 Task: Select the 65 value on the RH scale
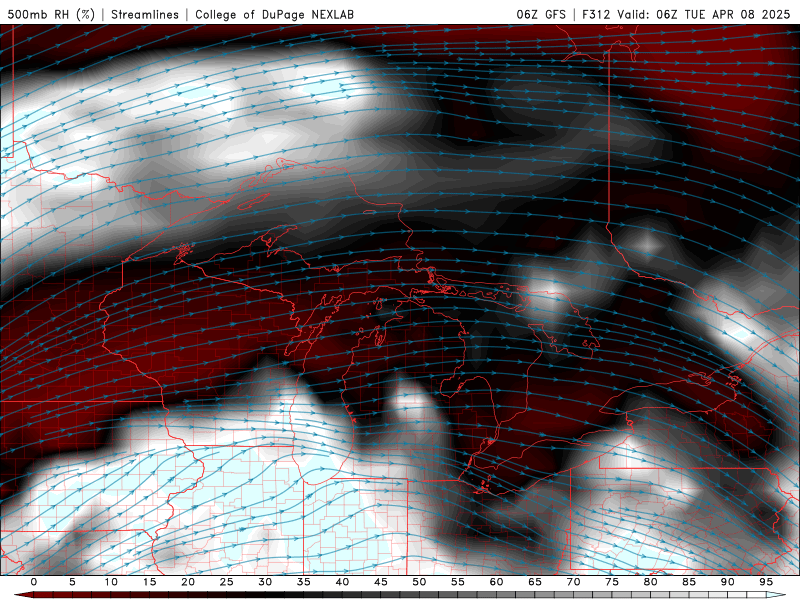[535, 582]
